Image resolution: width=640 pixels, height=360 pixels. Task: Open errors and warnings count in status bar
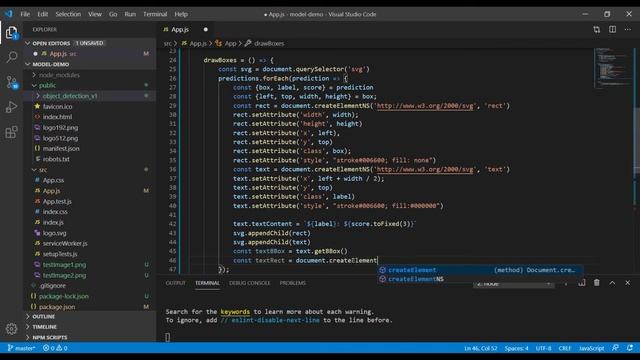pos(55,348)
